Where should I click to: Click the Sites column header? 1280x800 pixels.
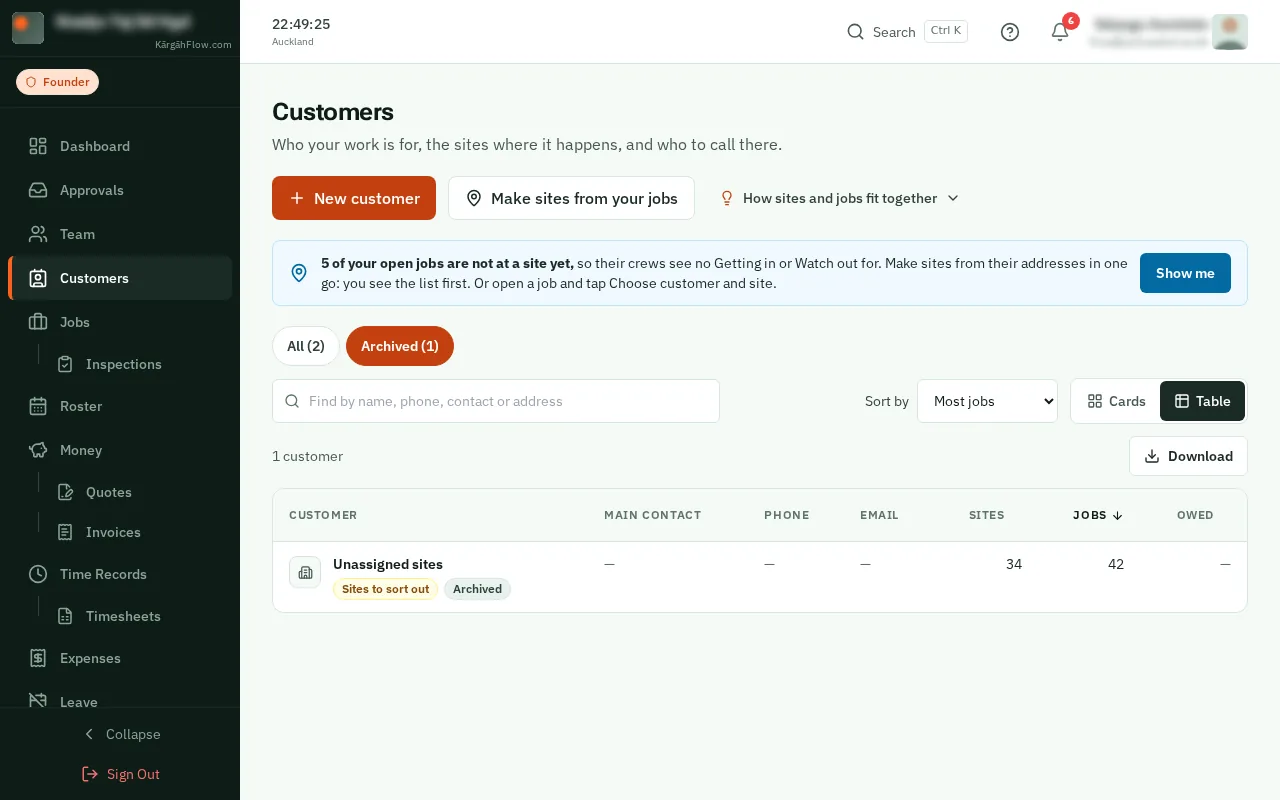[x=986, y=515]
